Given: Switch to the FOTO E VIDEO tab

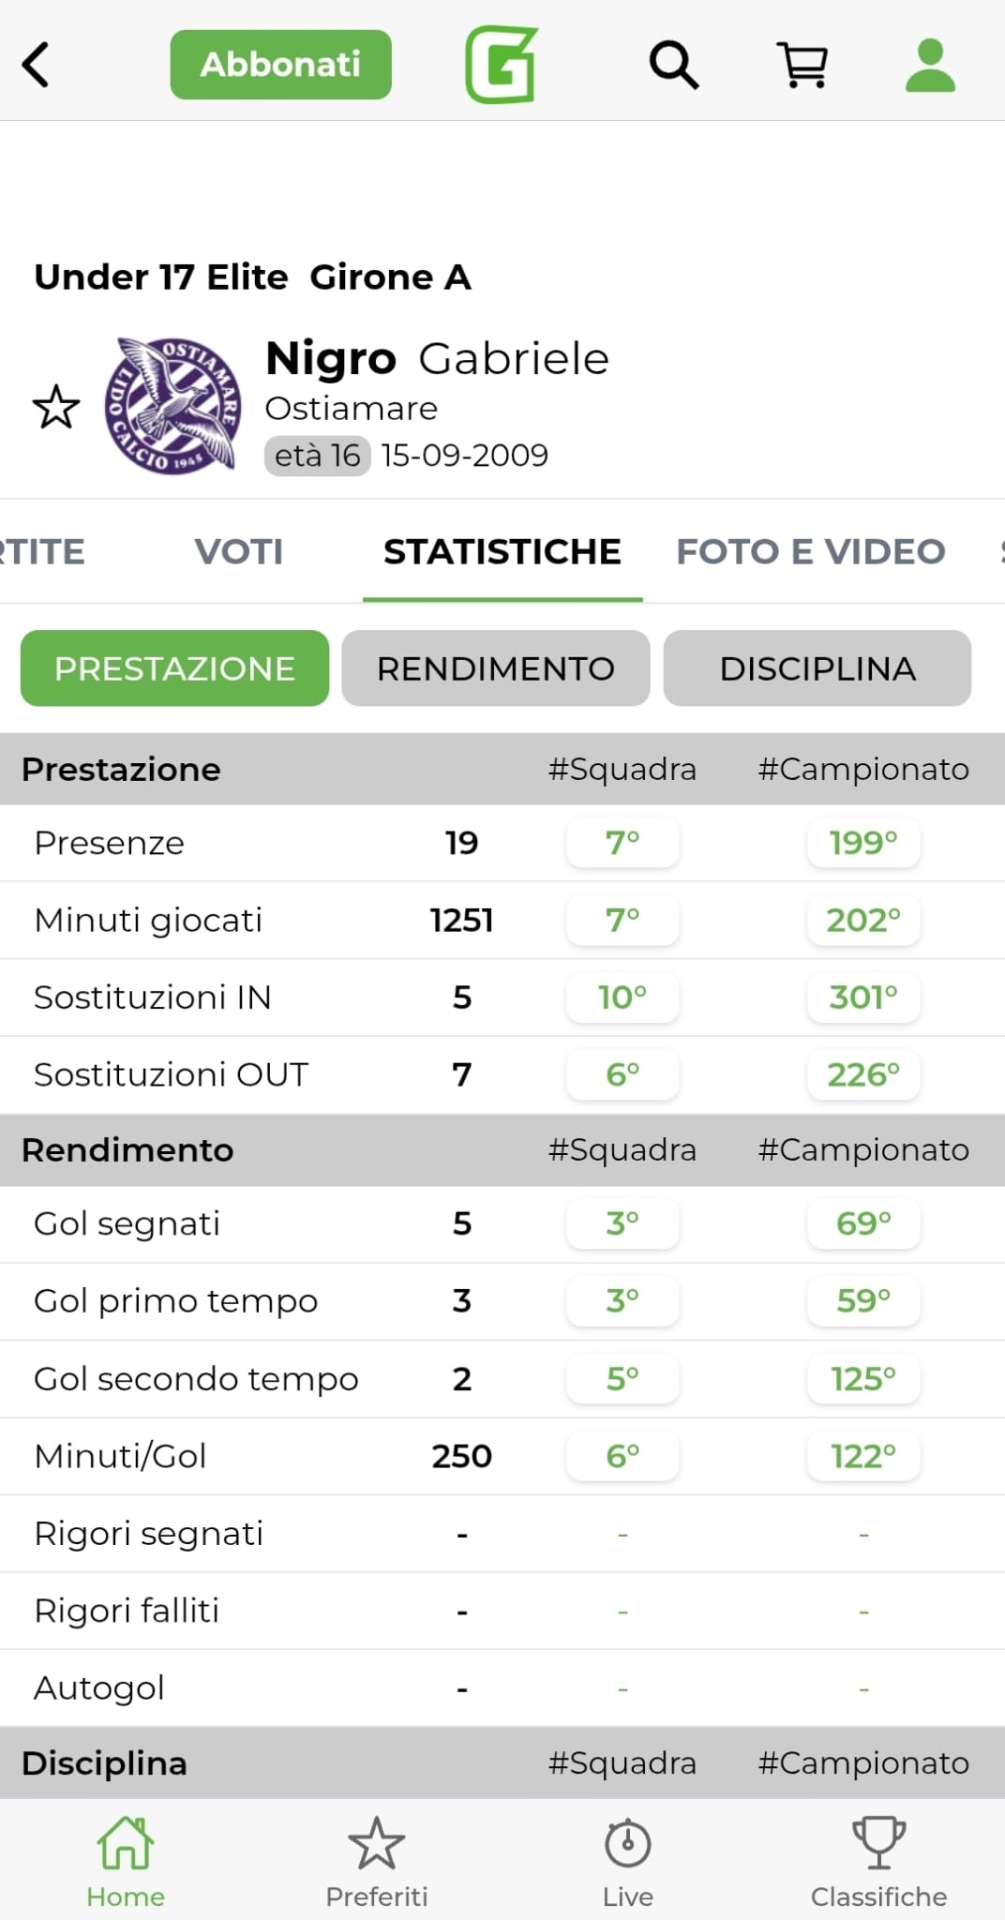Looking at the screenshot, I should (x=810, y=551).
